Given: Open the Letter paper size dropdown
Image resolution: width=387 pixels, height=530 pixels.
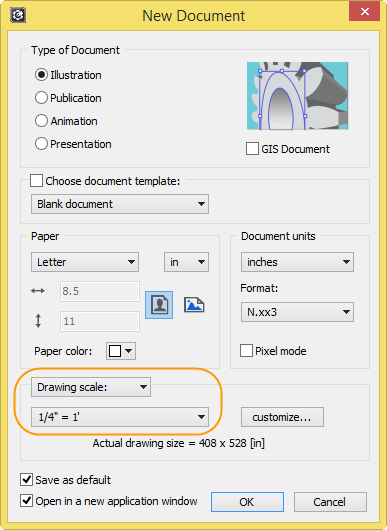Looking at the screenshot, I should click(x=85, y=262).
